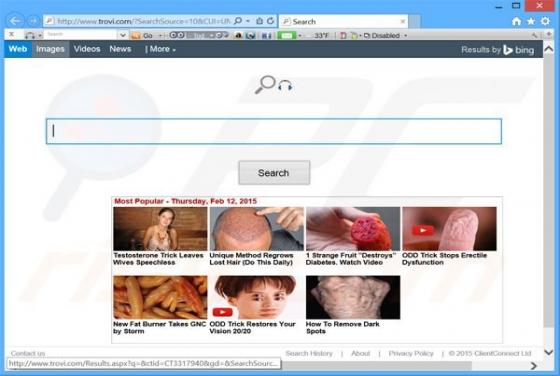Image resolution: width=560 pixels, height=376 pixels.
Task: Refresh the page using the reload icon
Action: pos(270,21)
